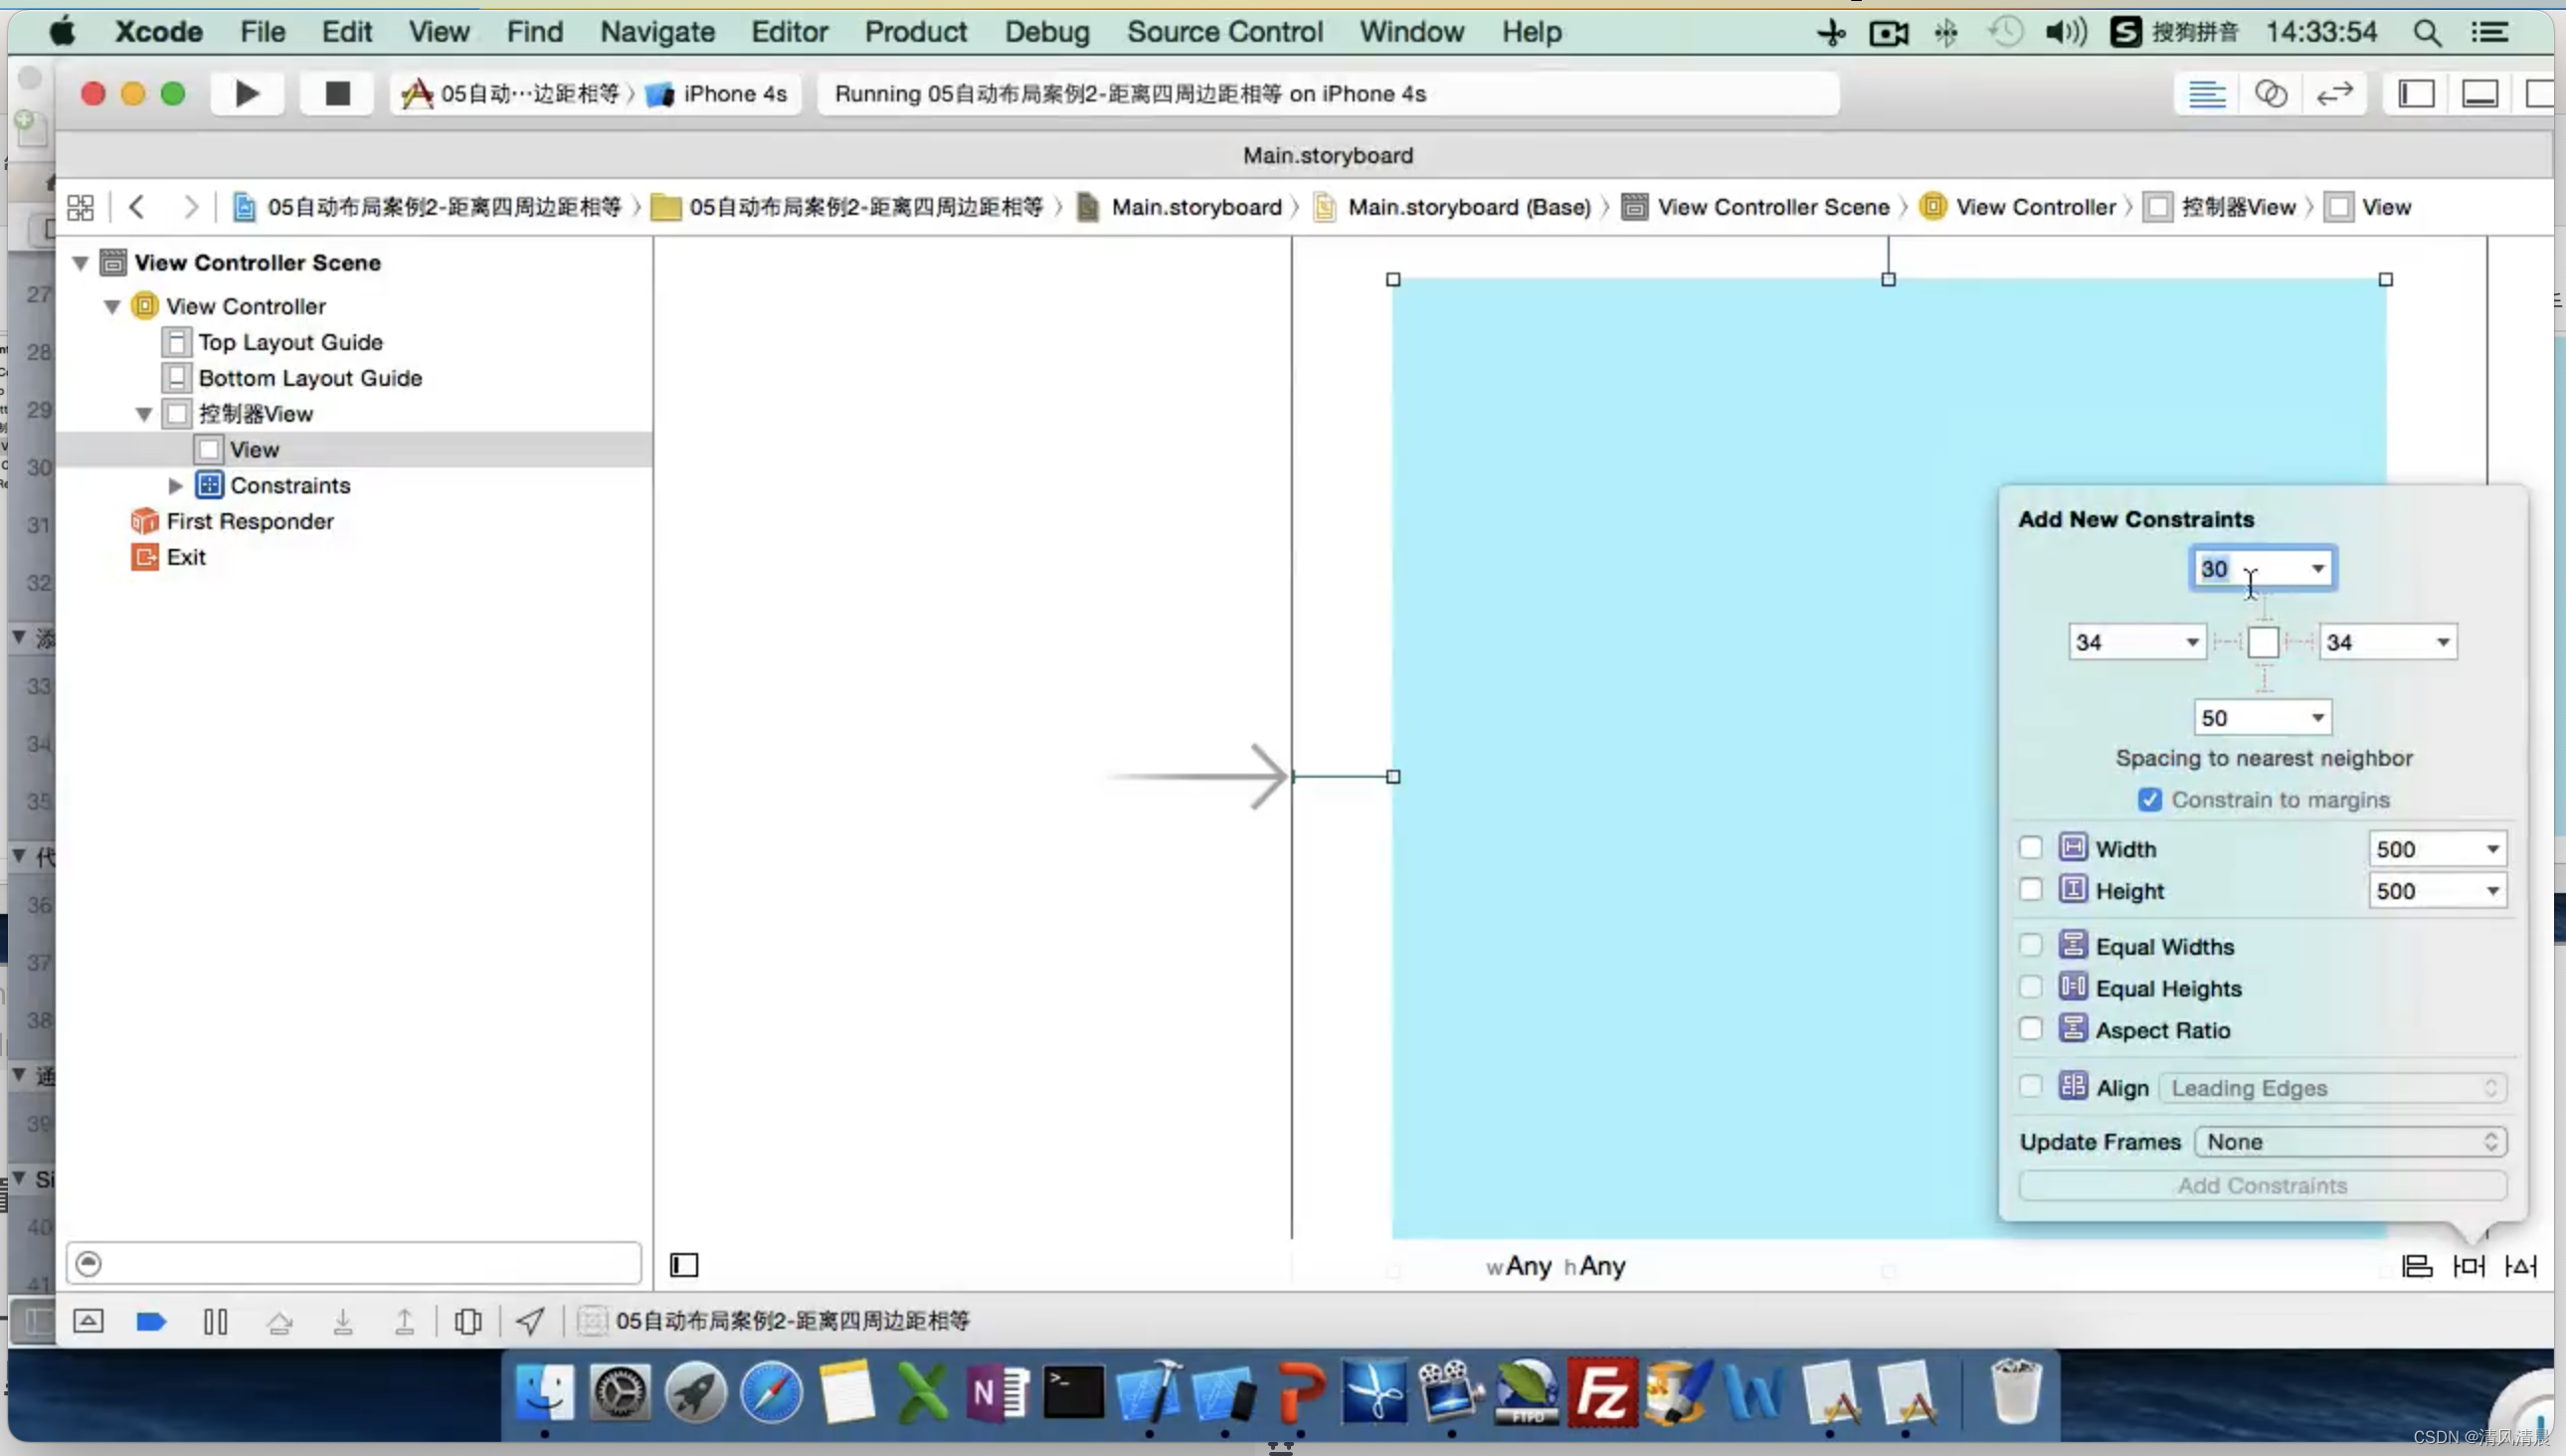The height and width of the screenshot is (1456, 2566).
Task: Toggle the left spacing strut
Action: click(x=2228, y=642)
